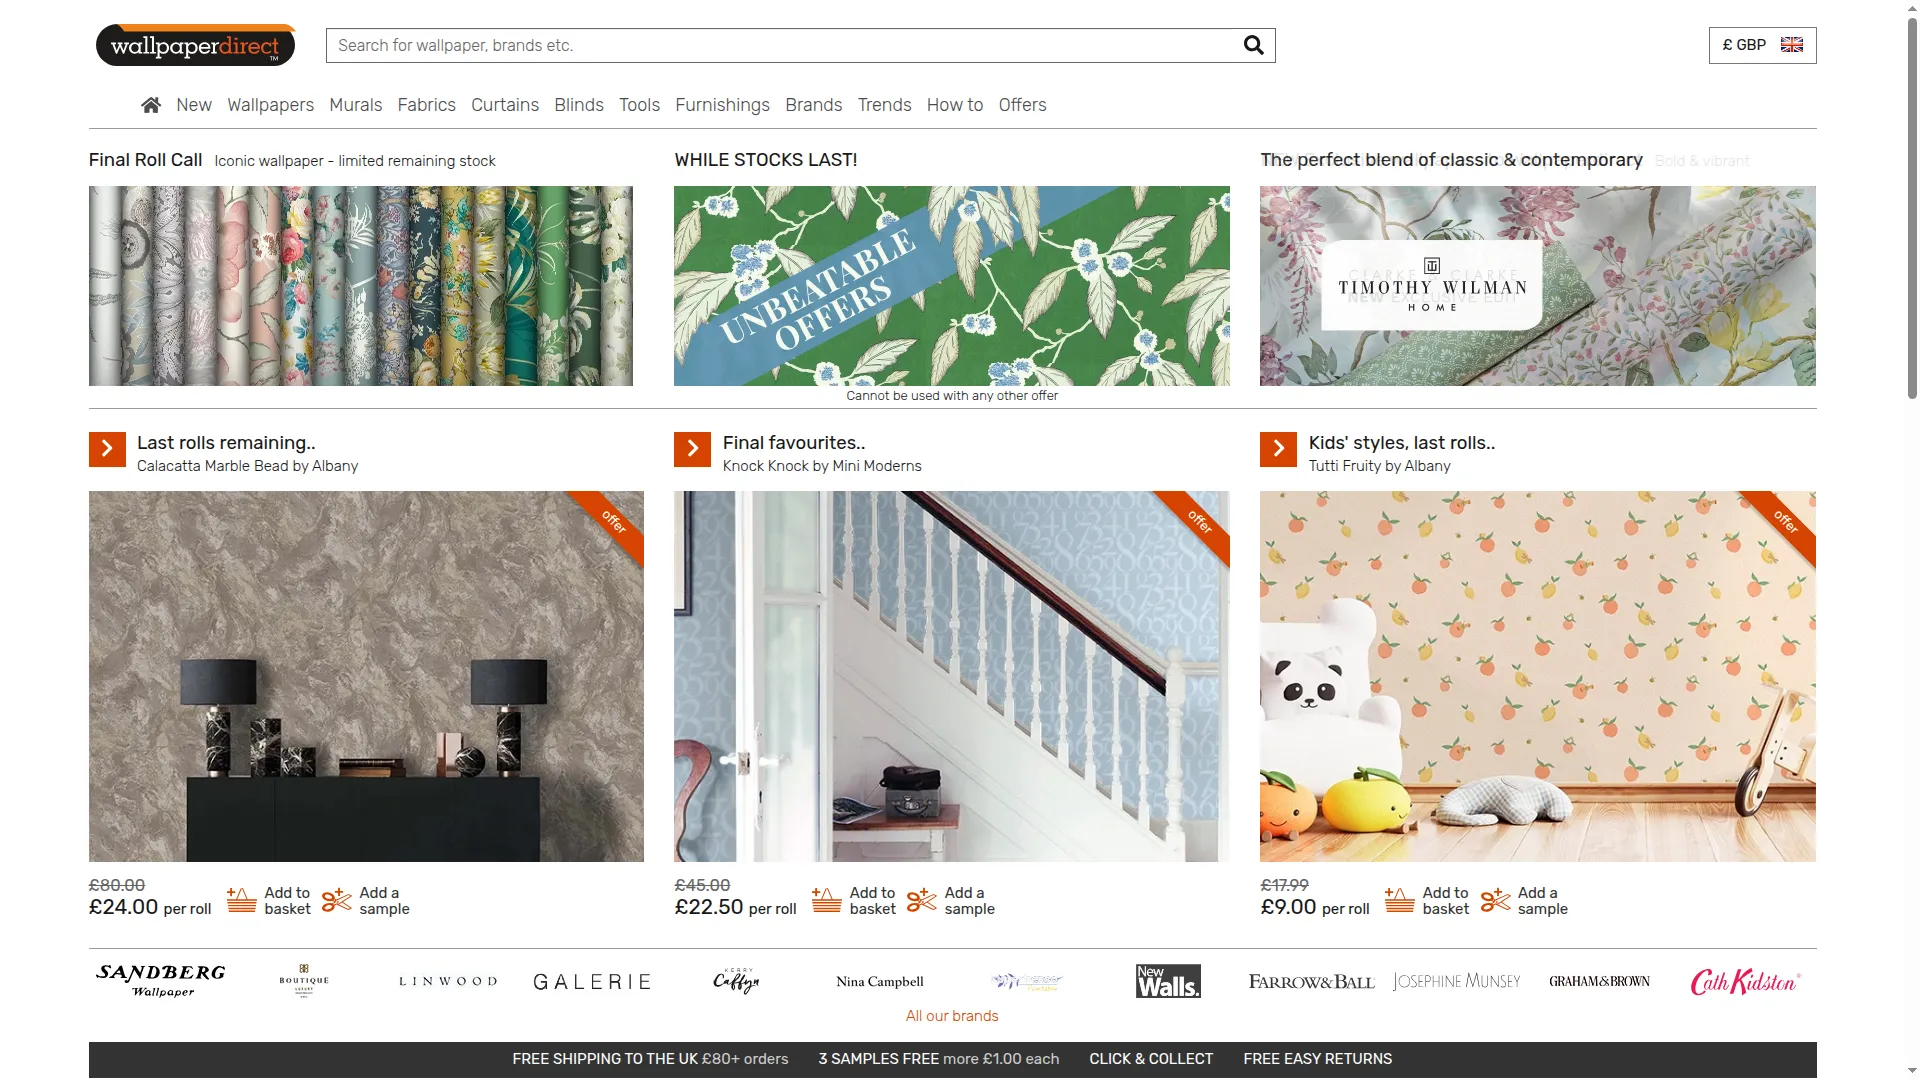
Task: Click FREE EASY RETURNS footer text
Action: click(x=1317, y=1059)
